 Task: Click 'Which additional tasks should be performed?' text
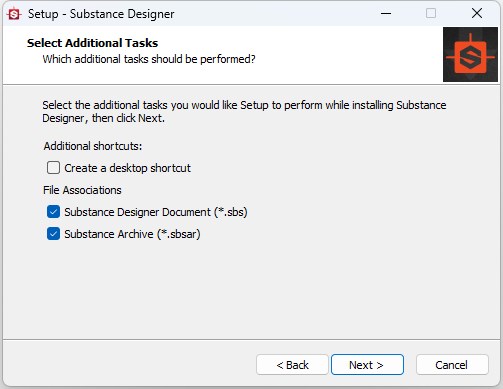149,59
